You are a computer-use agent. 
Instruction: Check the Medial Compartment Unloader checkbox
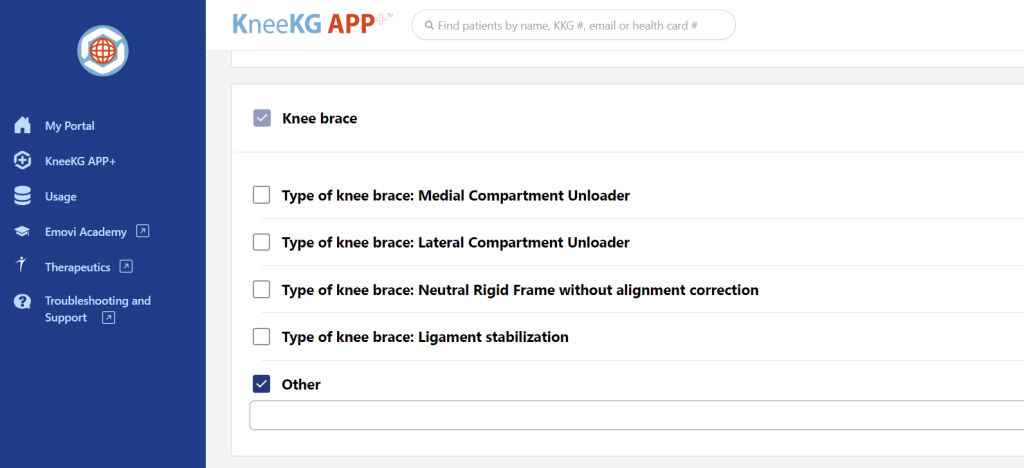[261, 195]
